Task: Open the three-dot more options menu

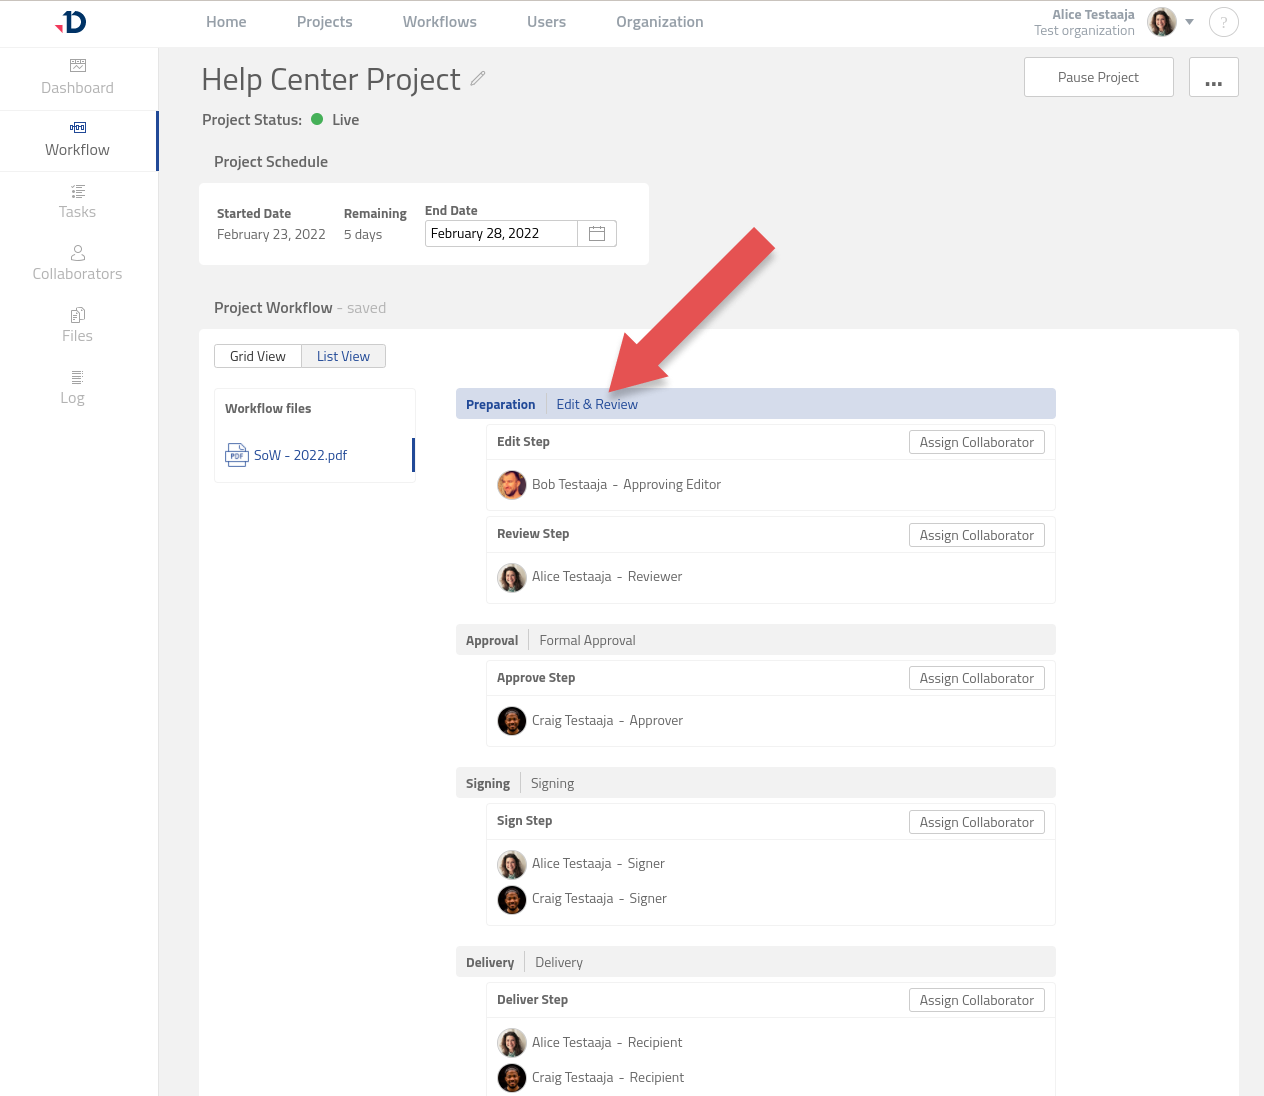Action: pos(1213,78)
